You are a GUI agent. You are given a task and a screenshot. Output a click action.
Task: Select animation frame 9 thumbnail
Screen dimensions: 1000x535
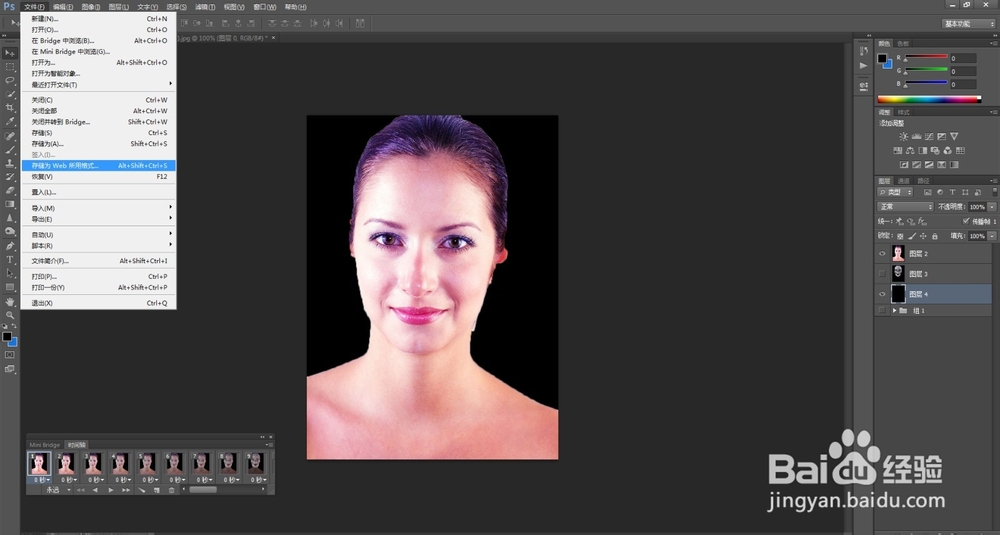coord(255,463)
